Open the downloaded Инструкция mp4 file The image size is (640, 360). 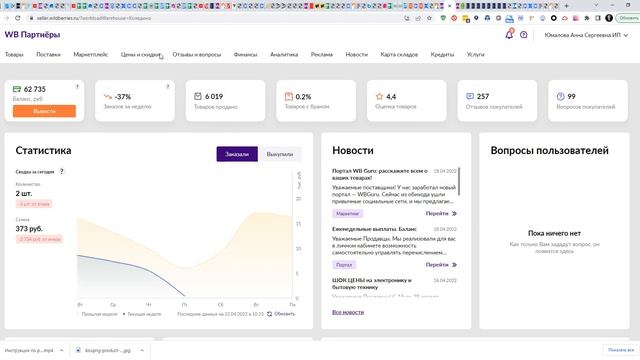tap(29, 350)
